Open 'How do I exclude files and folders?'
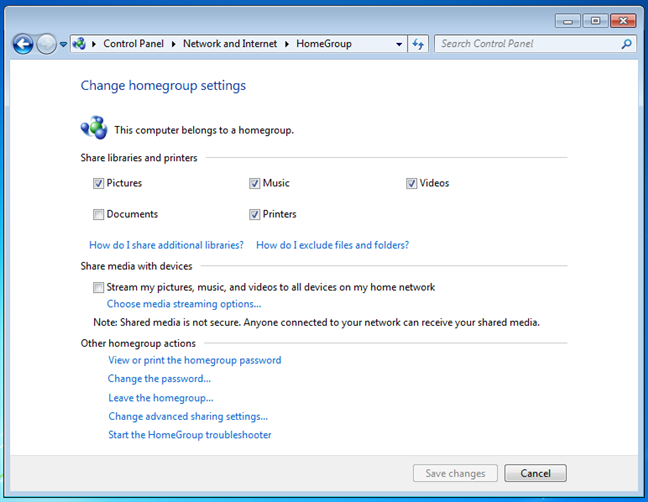Viewport: 648px width, 502px height. [x=333, y=245]
